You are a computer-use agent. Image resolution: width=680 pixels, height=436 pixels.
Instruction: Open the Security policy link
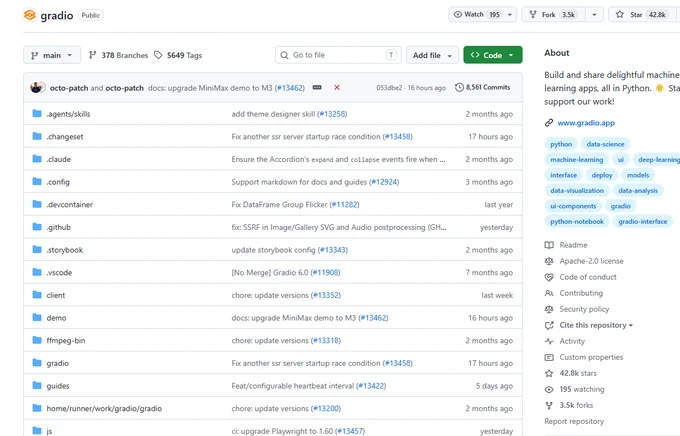[x=584, y=309]
